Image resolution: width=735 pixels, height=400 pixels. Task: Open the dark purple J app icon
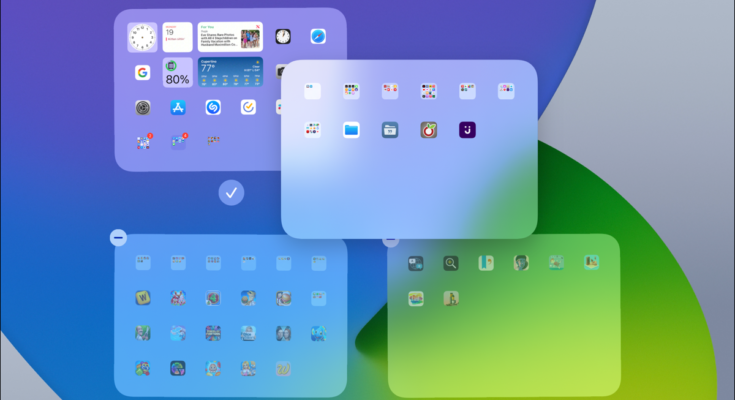[466, 129]
